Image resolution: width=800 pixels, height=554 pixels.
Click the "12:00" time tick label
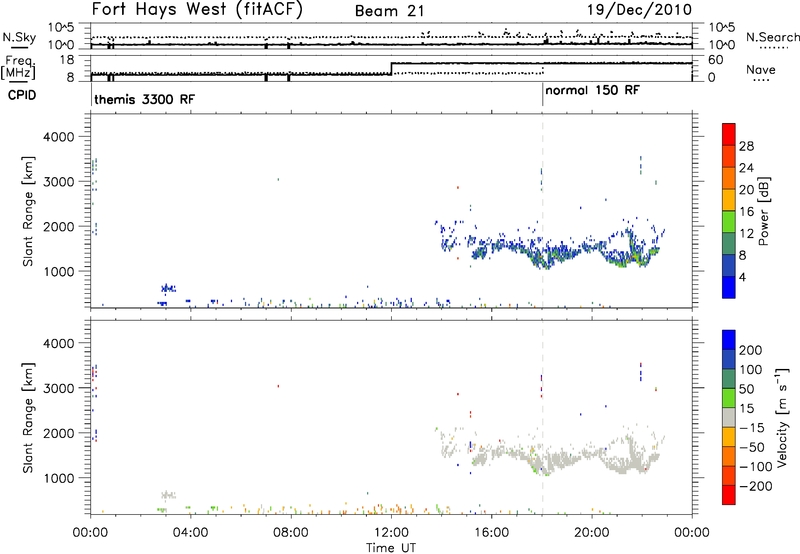click(x=391, y=533)
